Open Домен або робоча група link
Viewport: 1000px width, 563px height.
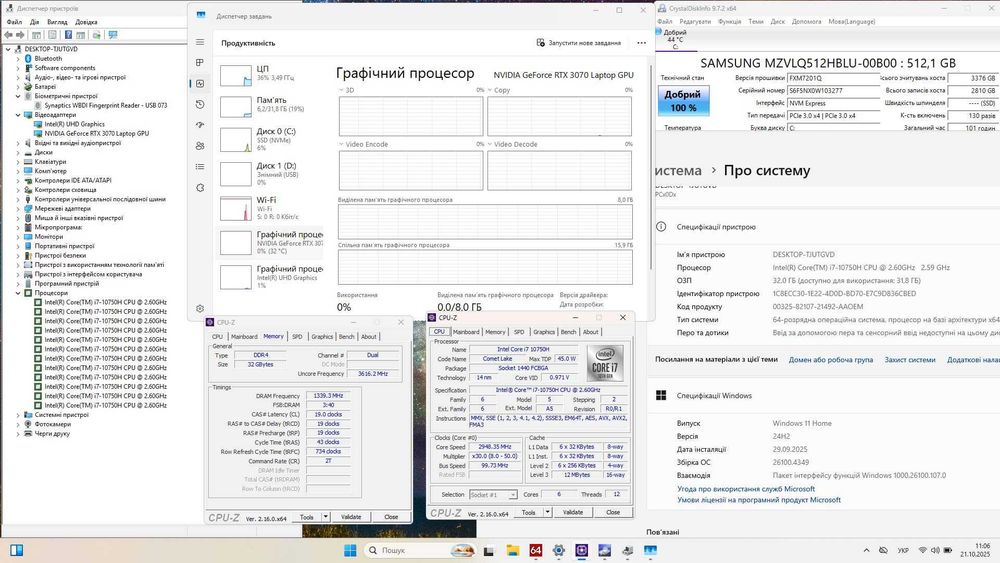[830, 360]
